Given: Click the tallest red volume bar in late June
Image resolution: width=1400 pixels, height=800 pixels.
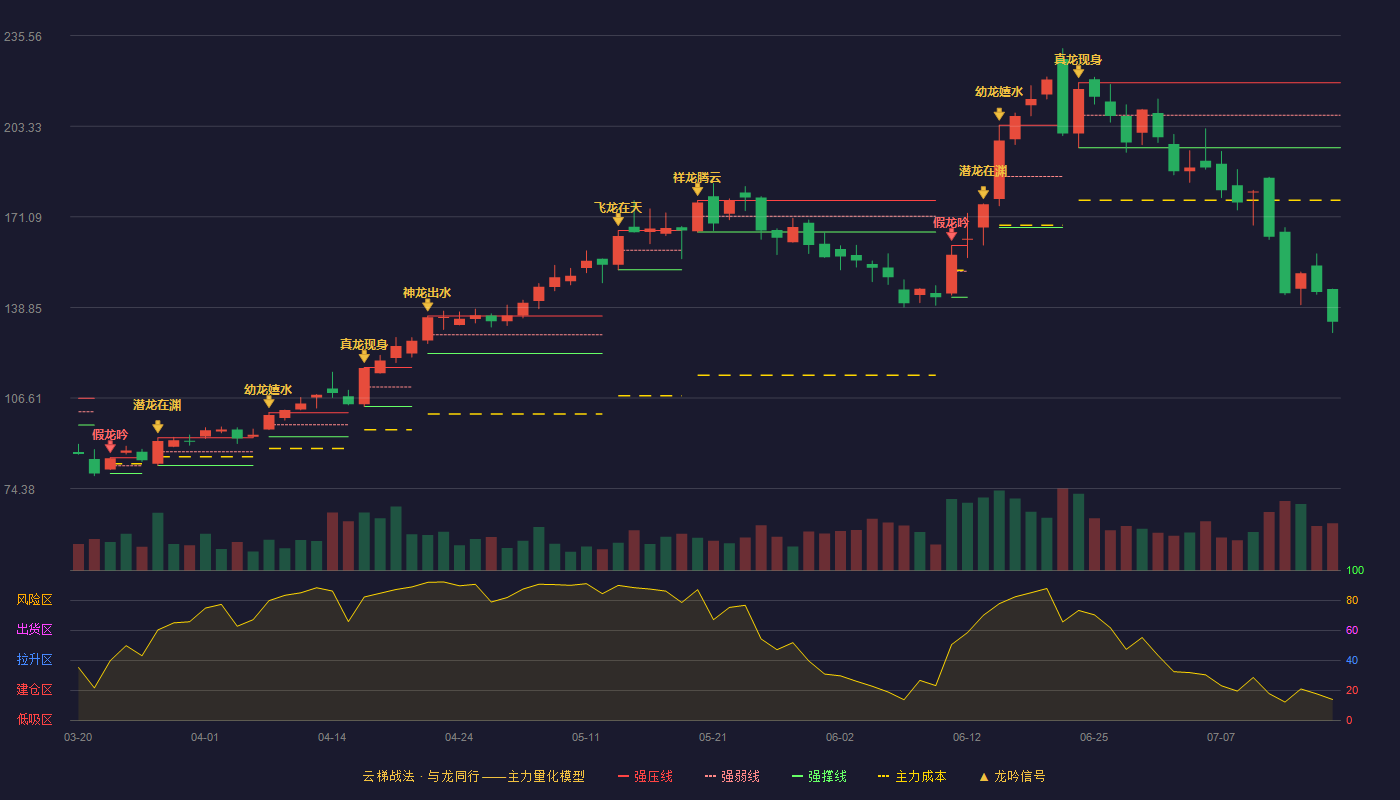Looking at the screenshot, I should click(1062, 529).
